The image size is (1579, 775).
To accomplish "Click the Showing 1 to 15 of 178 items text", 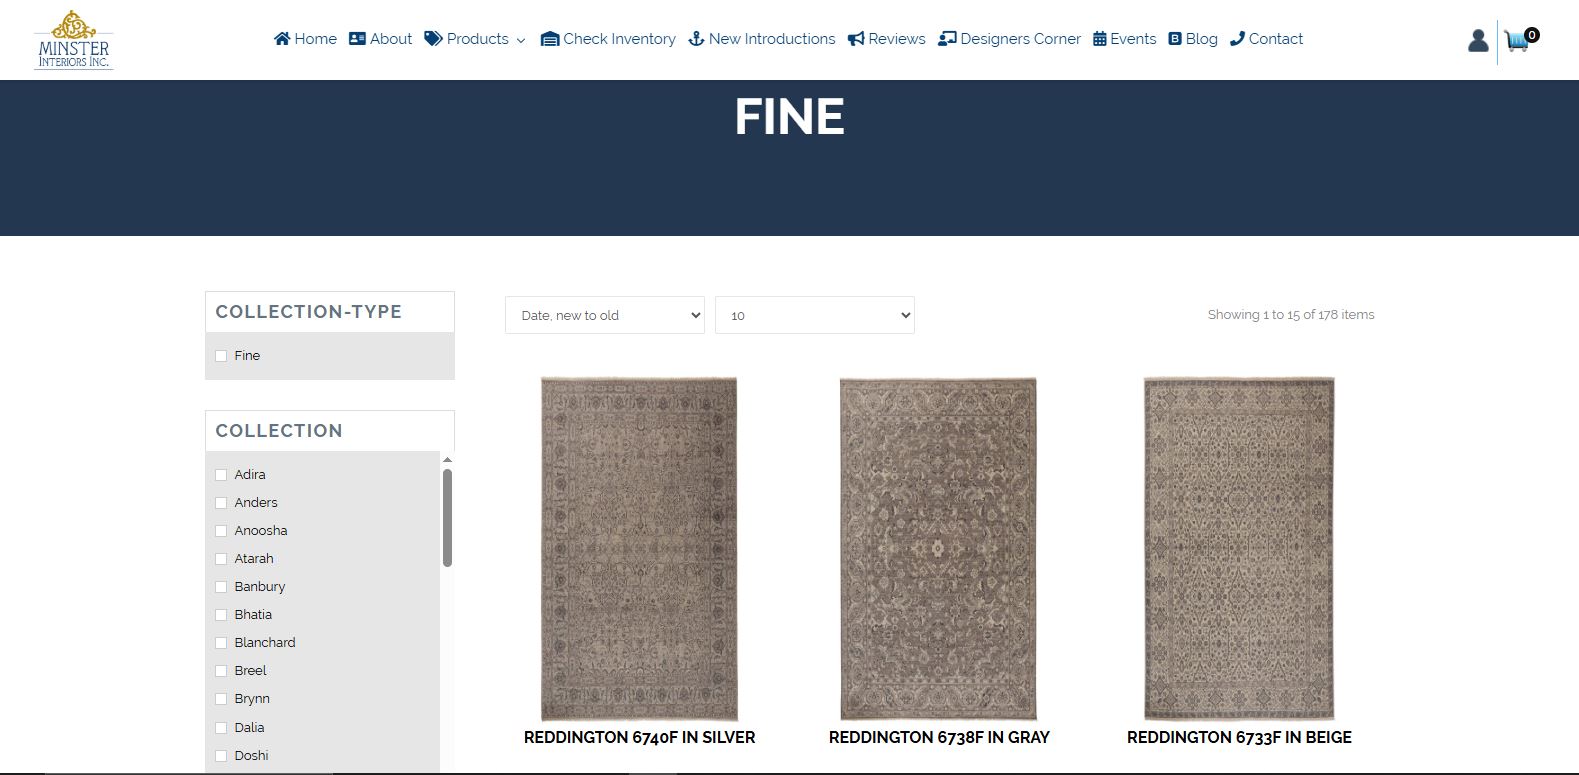I will click(1291, 314).
